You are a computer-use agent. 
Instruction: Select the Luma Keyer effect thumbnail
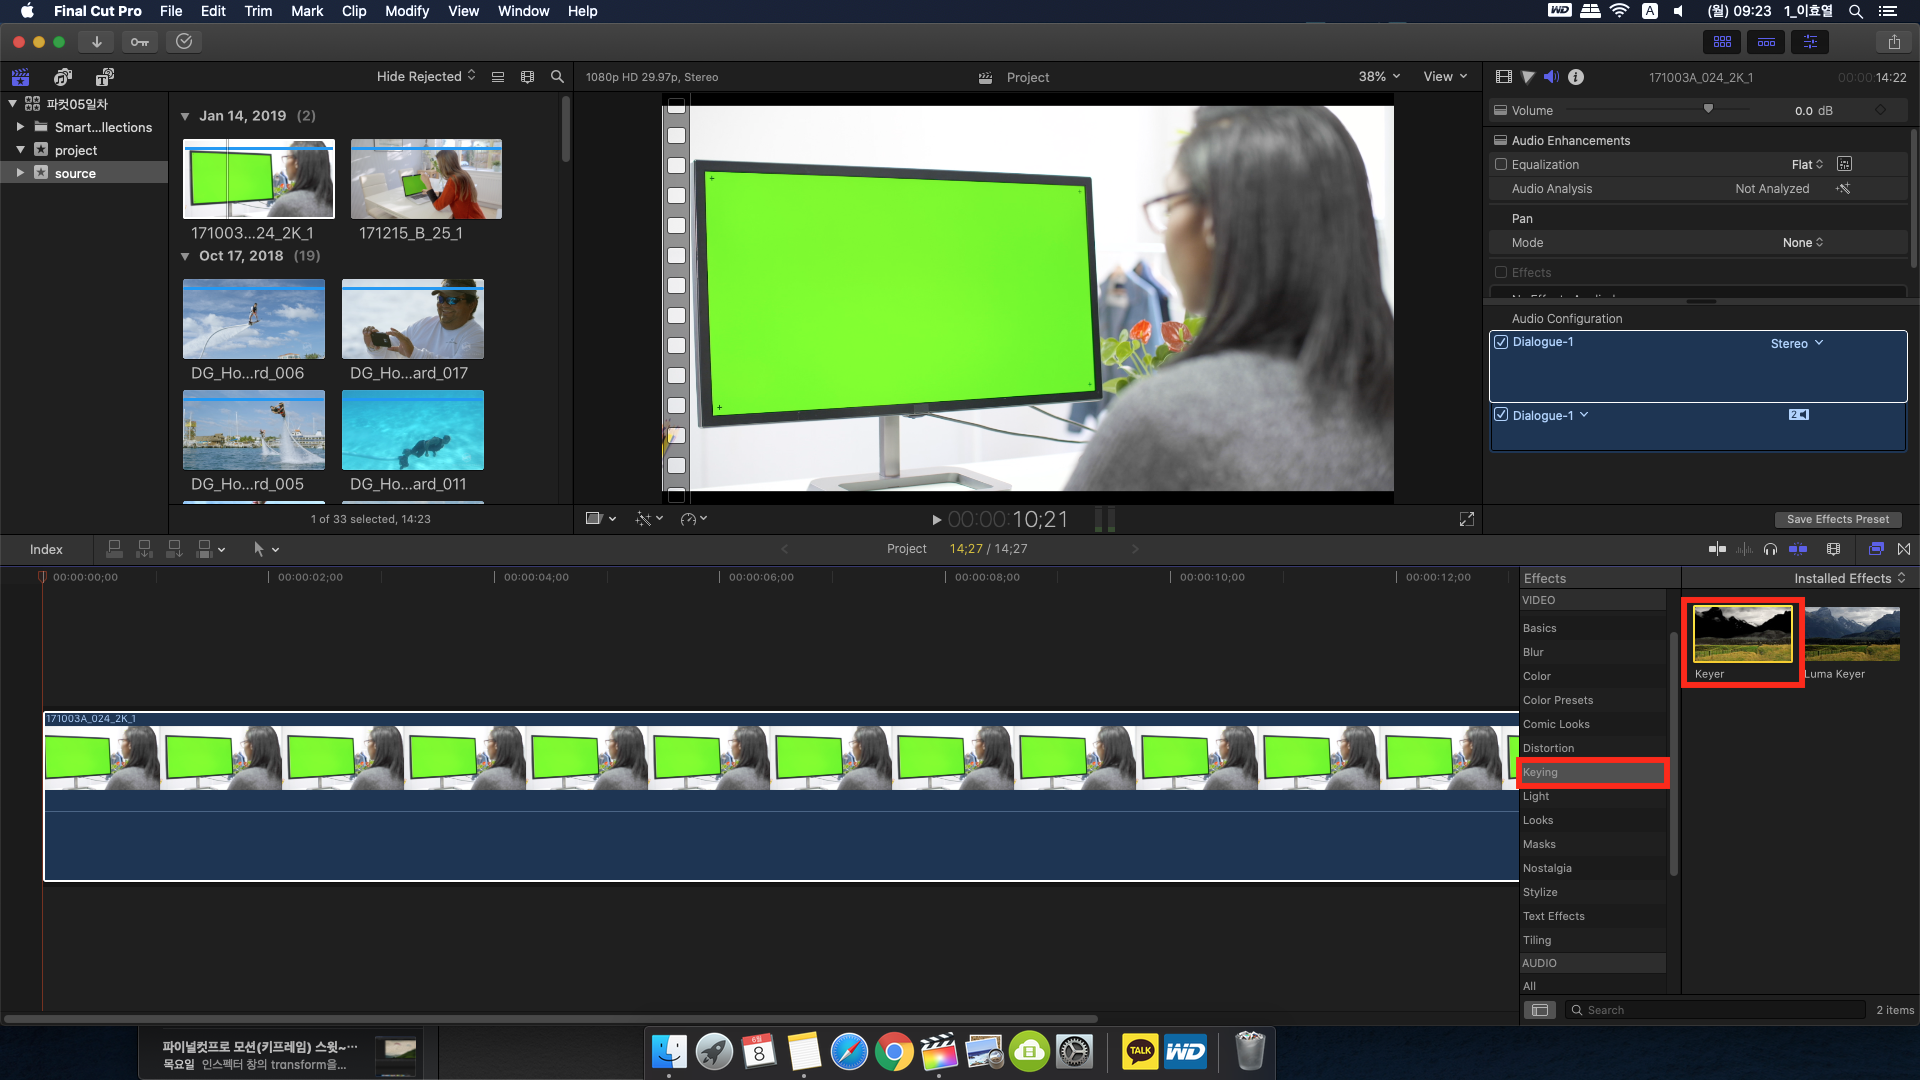(1852, 634)
